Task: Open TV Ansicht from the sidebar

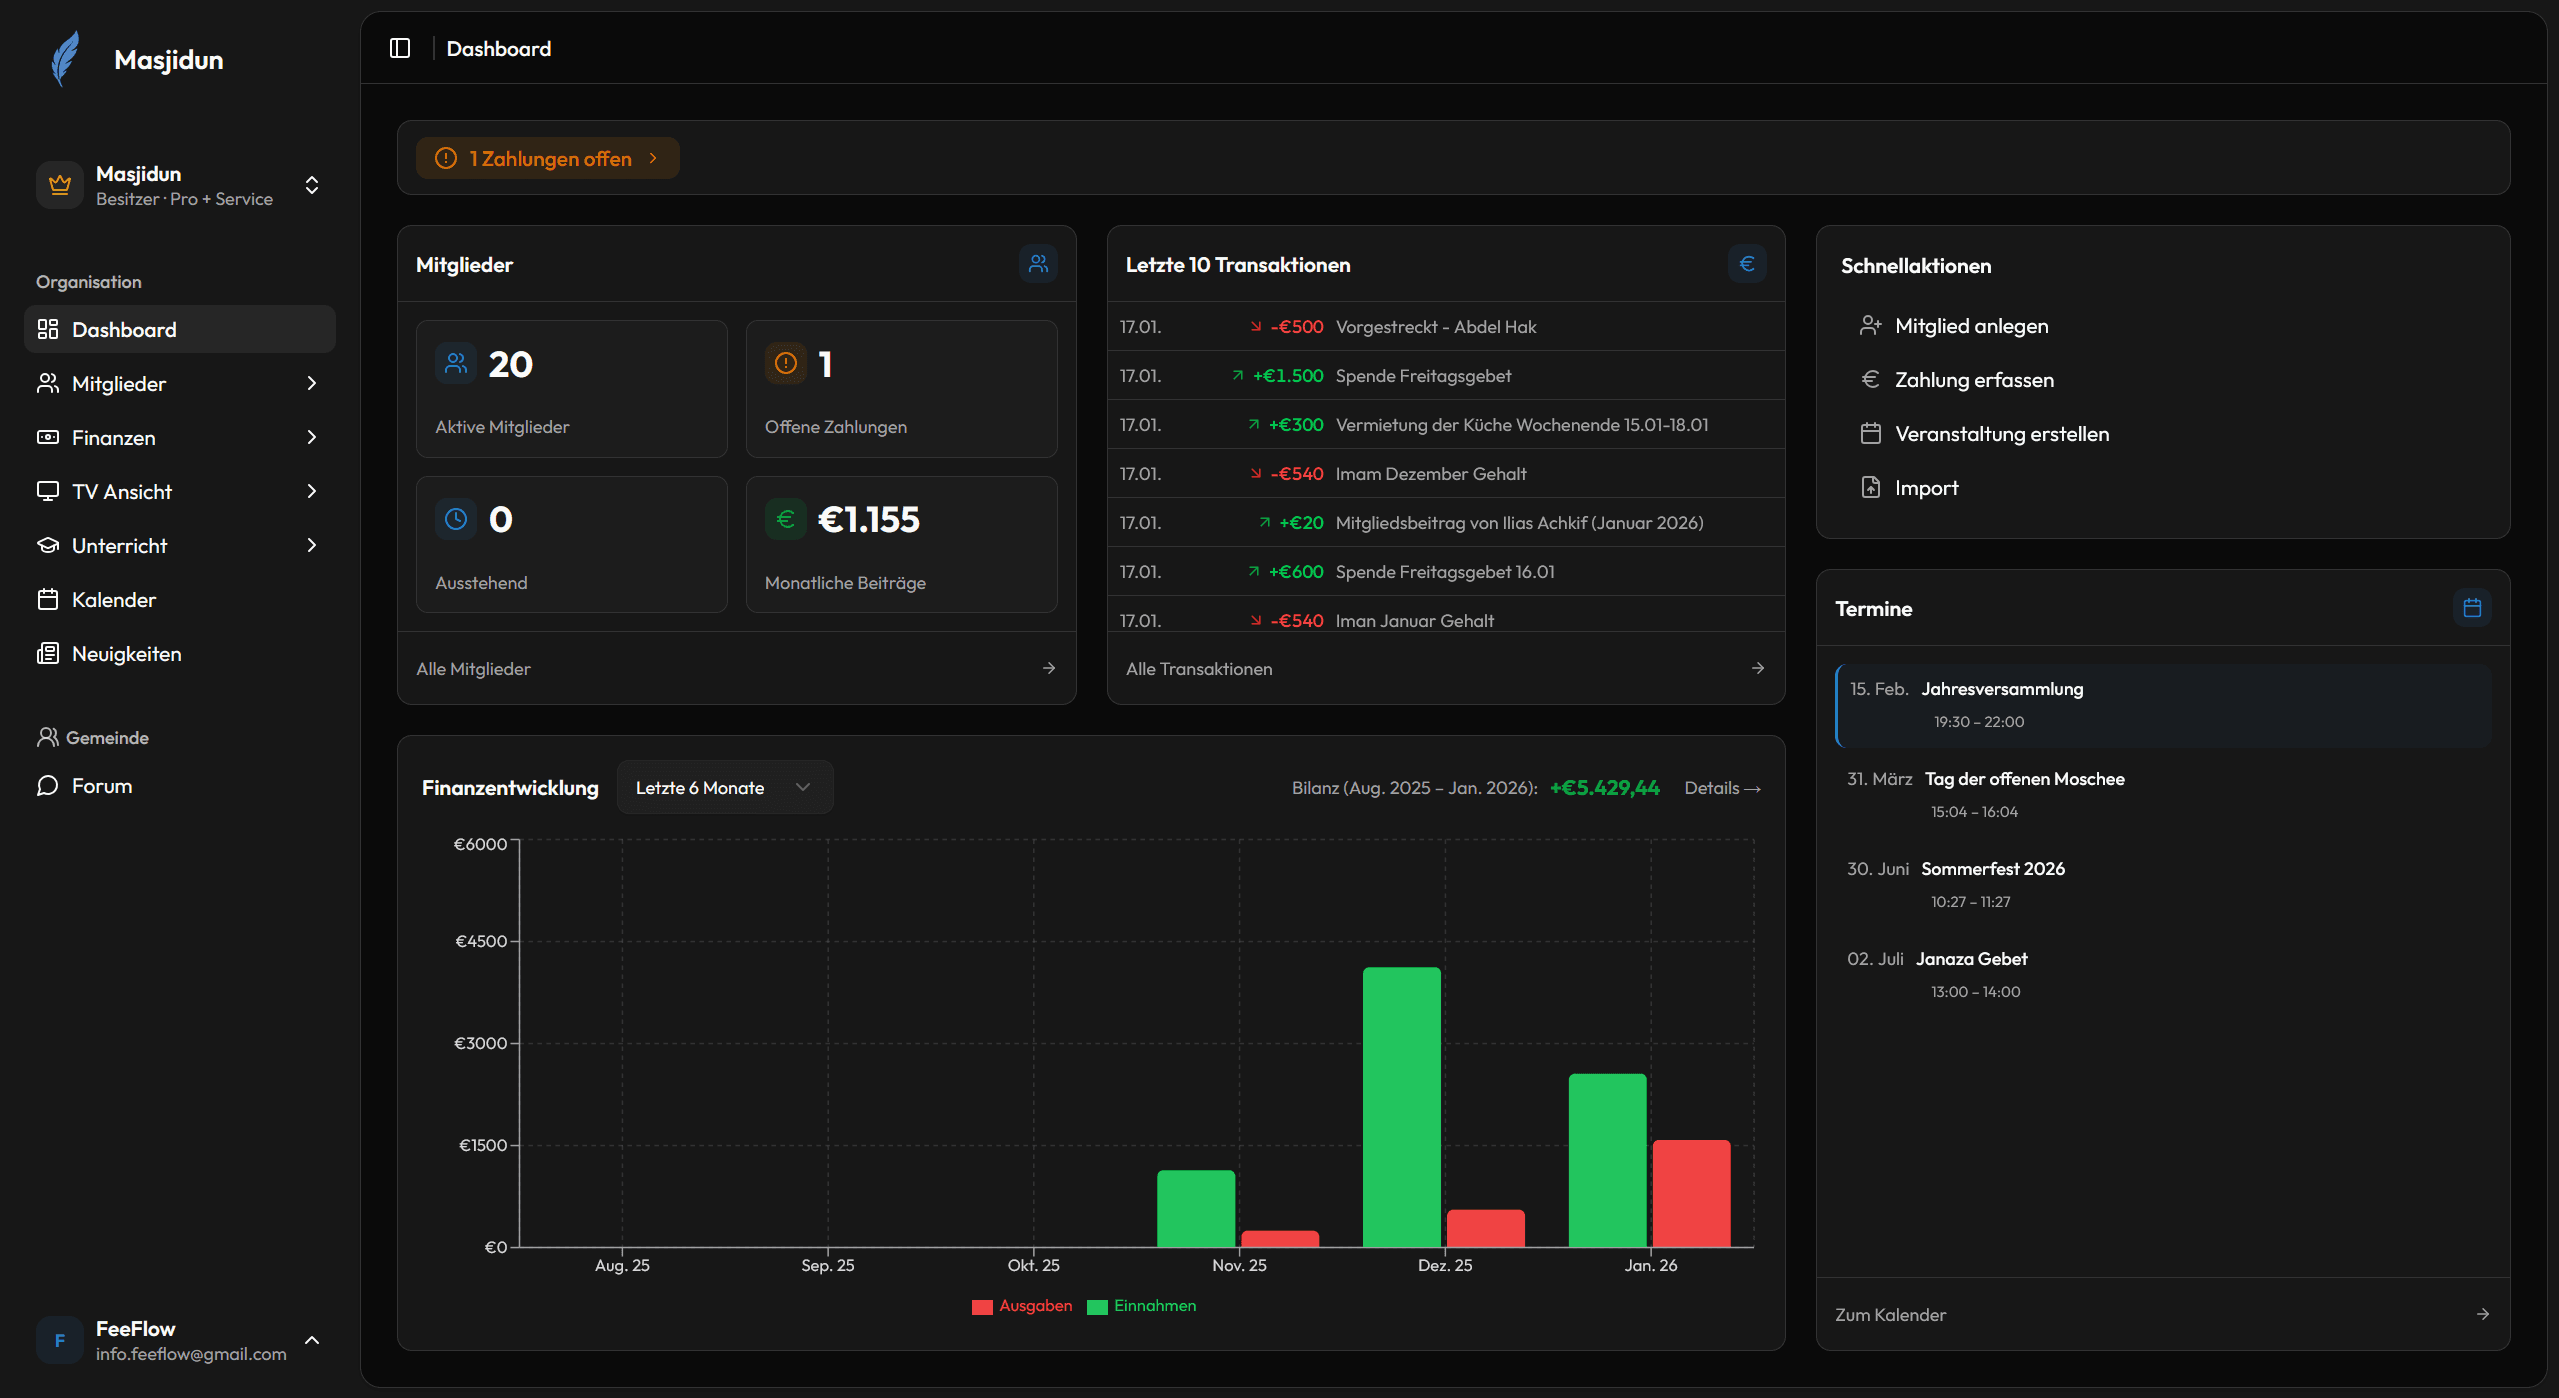Action: click(x=122, y=491)
